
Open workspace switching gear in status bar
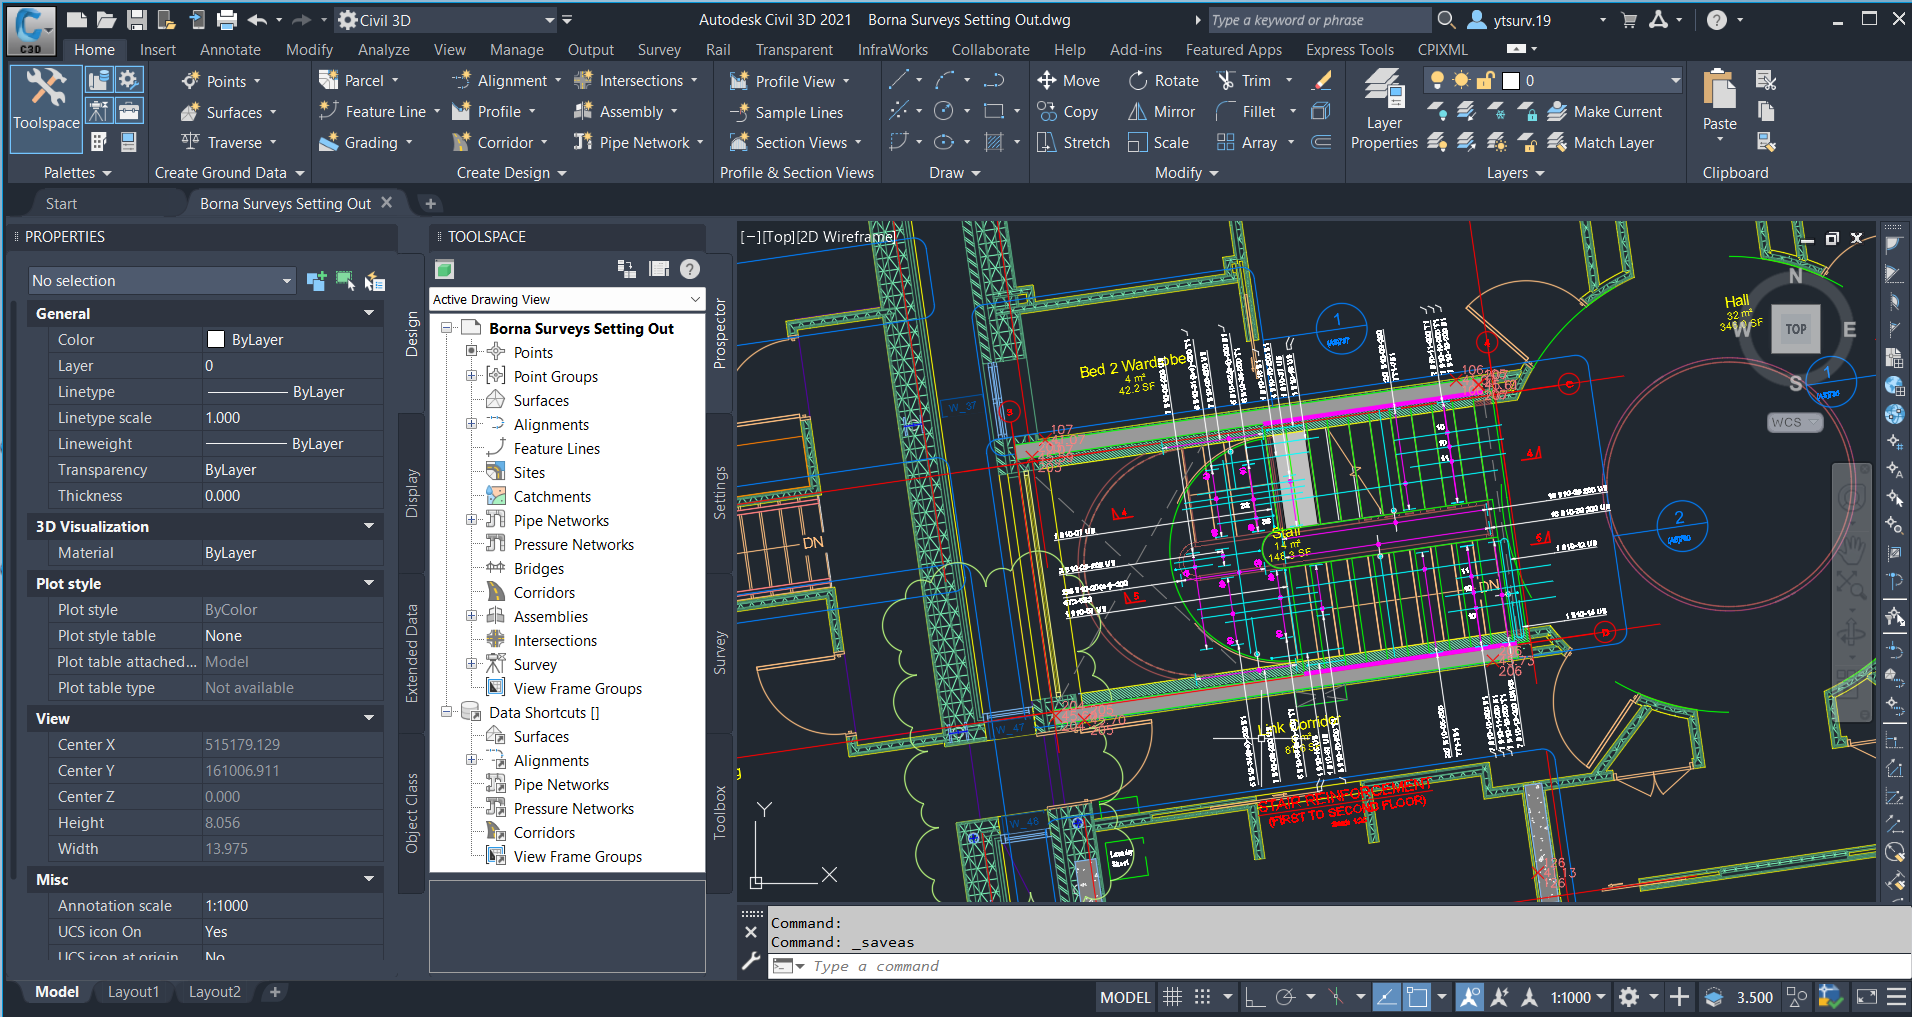coord(1629,997)
